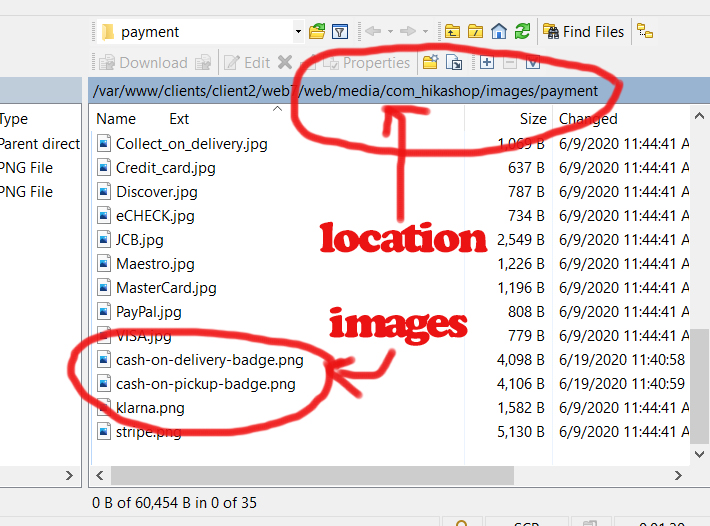710x526 pixels.
Task: Click the select files plus icon
Action: tap(487, 62)
